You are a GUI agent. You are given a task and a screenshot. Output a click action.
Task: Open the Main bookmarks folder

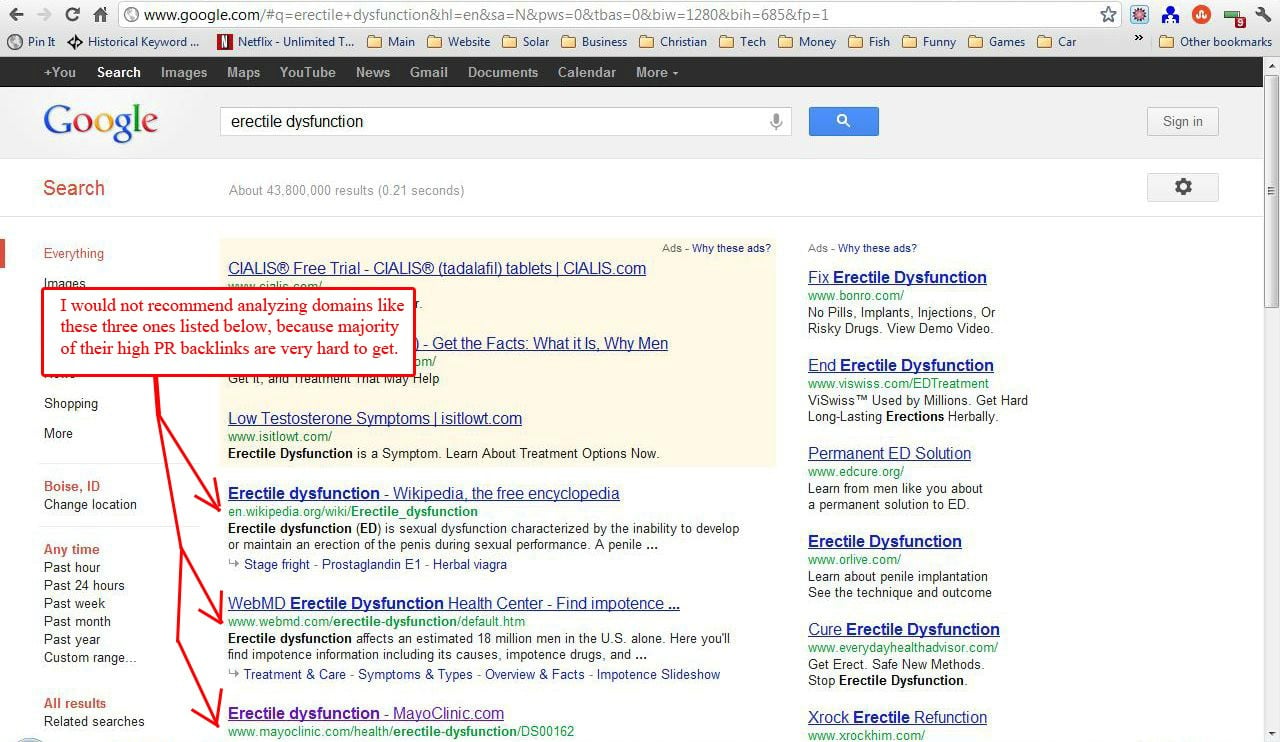(x=391, y=42)
